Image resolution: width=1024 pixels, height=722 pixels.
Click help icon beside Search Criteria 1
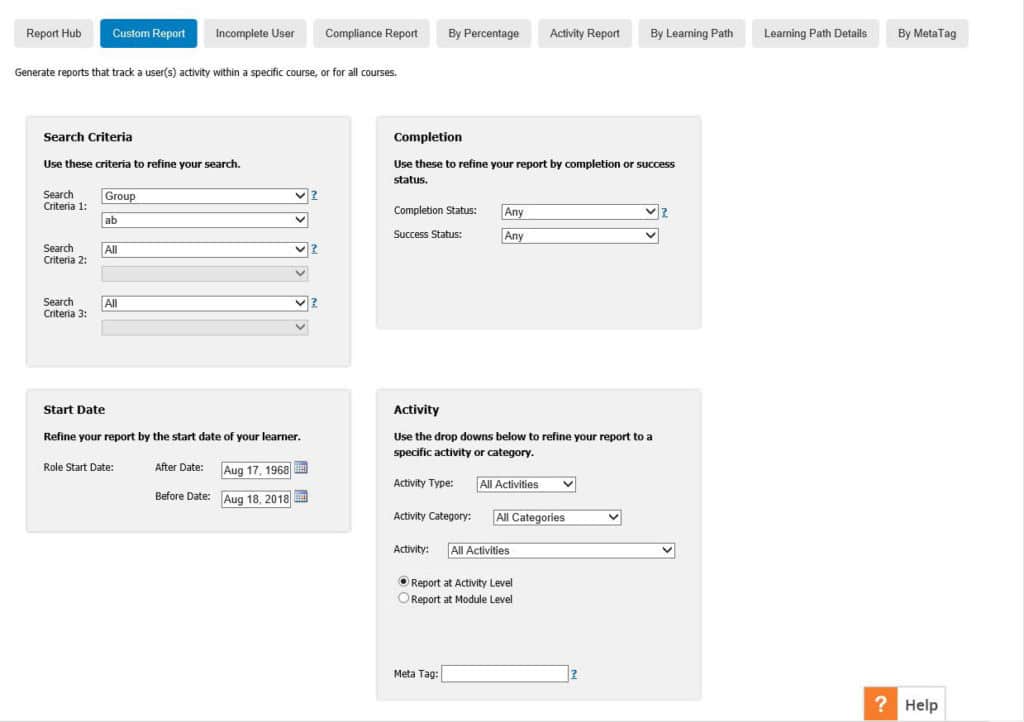click(x=314, y=196)
